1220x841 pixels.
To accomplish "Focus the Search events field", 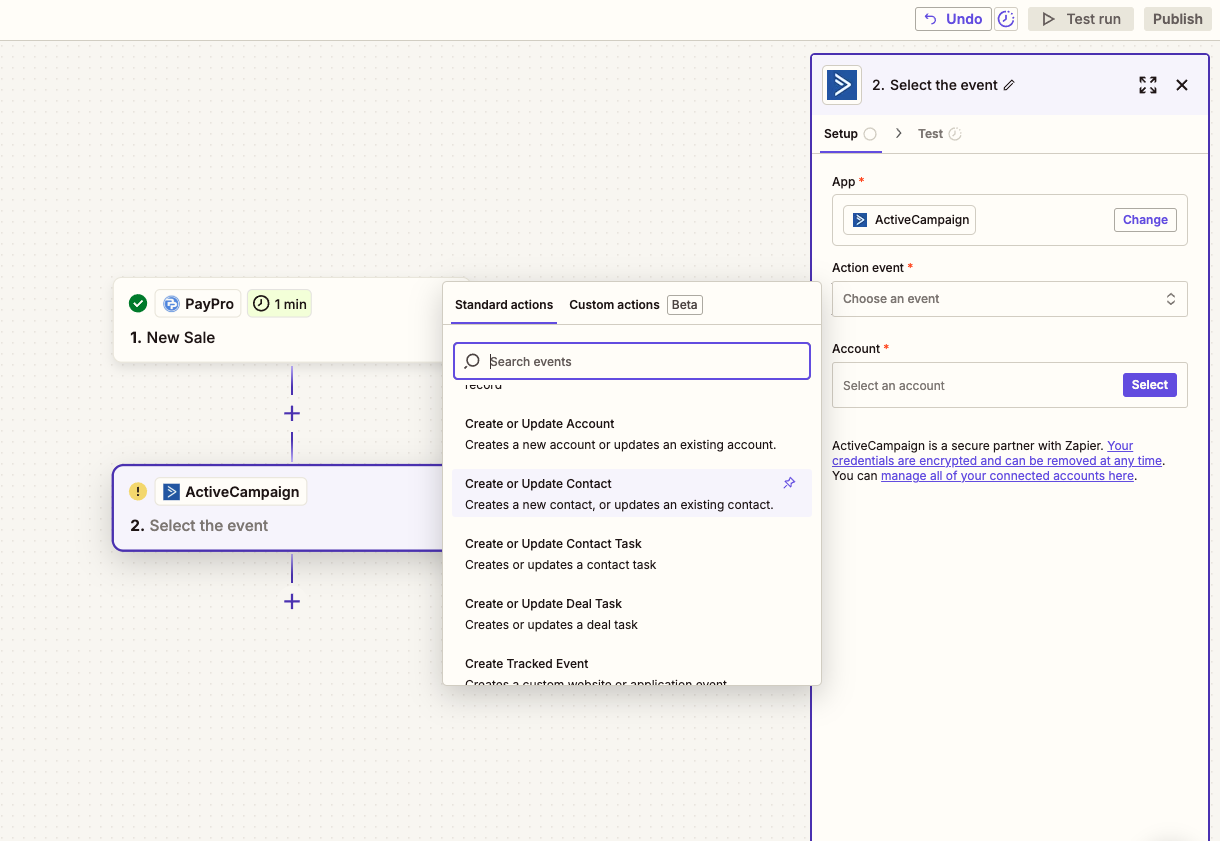I will [x=632, y=361].
